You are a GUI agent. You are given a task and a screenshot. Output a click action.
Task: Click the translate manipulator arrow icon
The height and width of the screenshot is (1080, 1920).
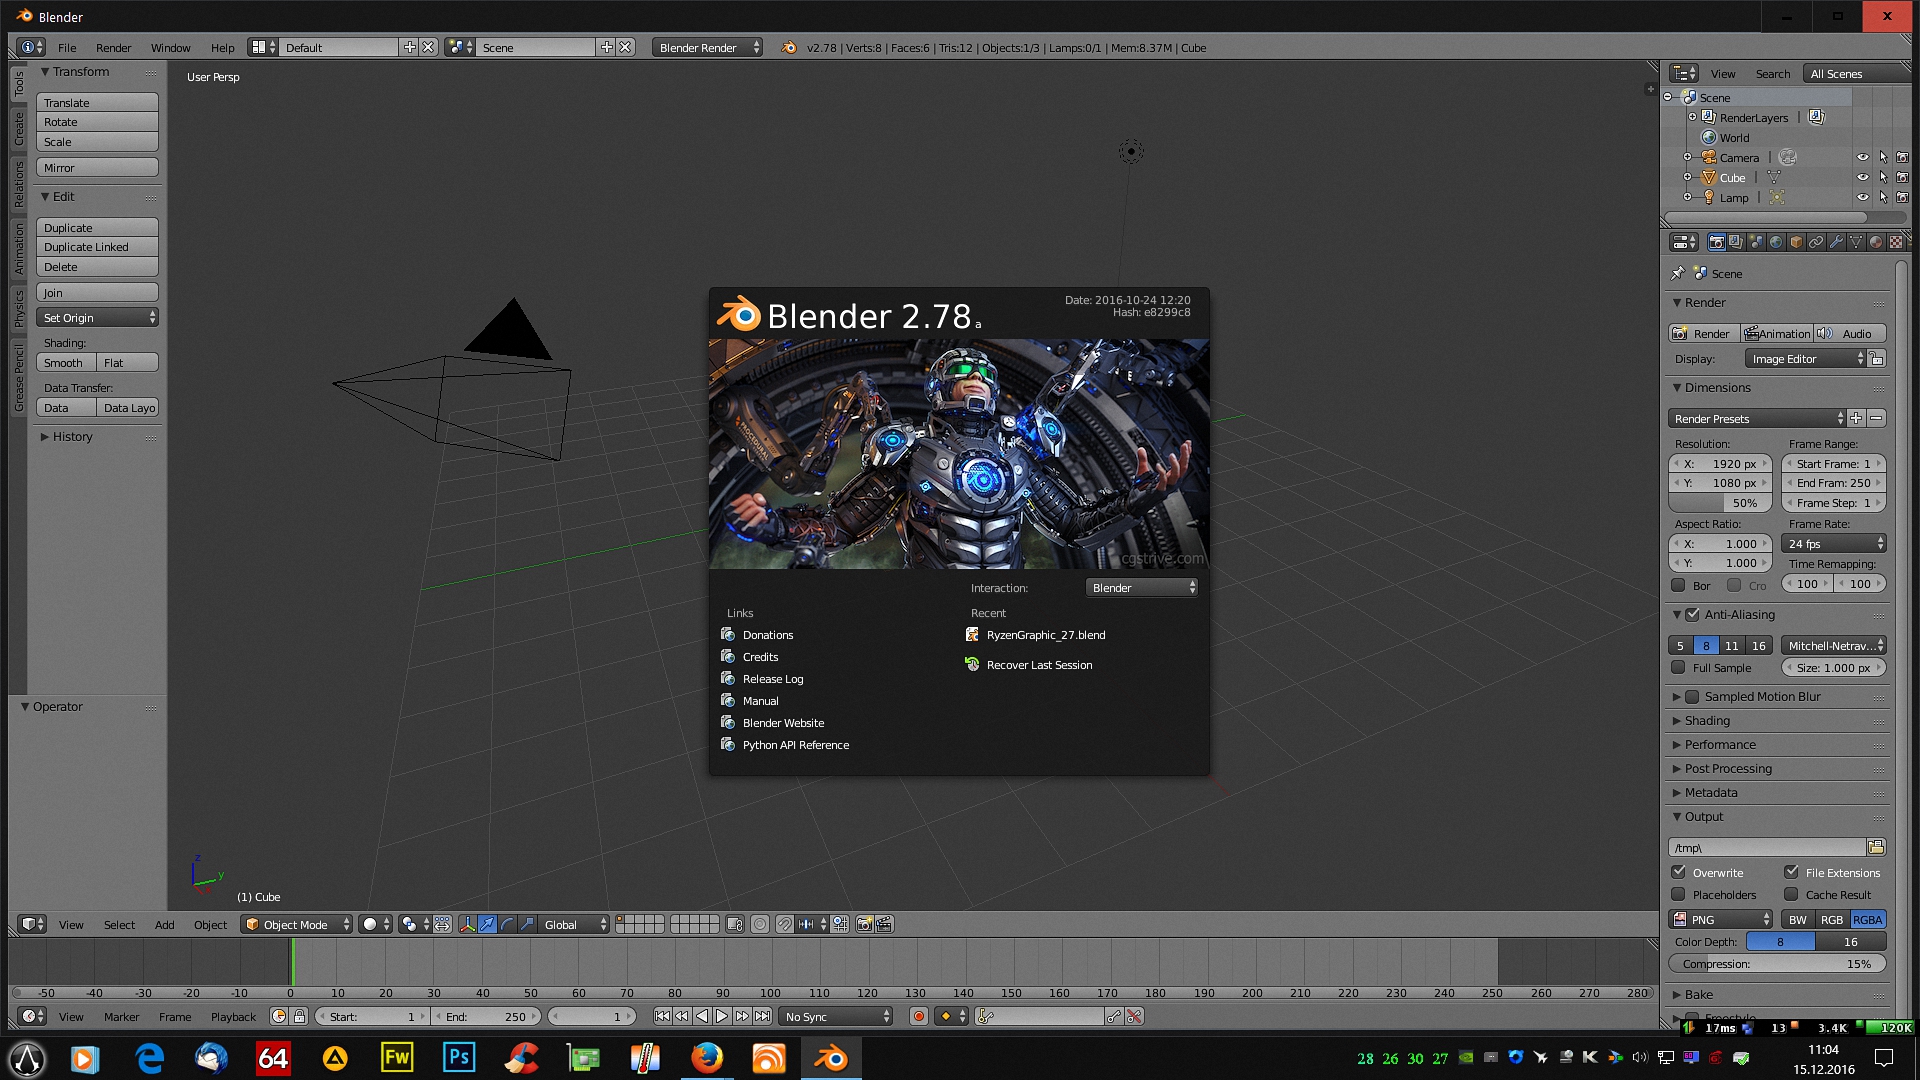pos(487,925)
